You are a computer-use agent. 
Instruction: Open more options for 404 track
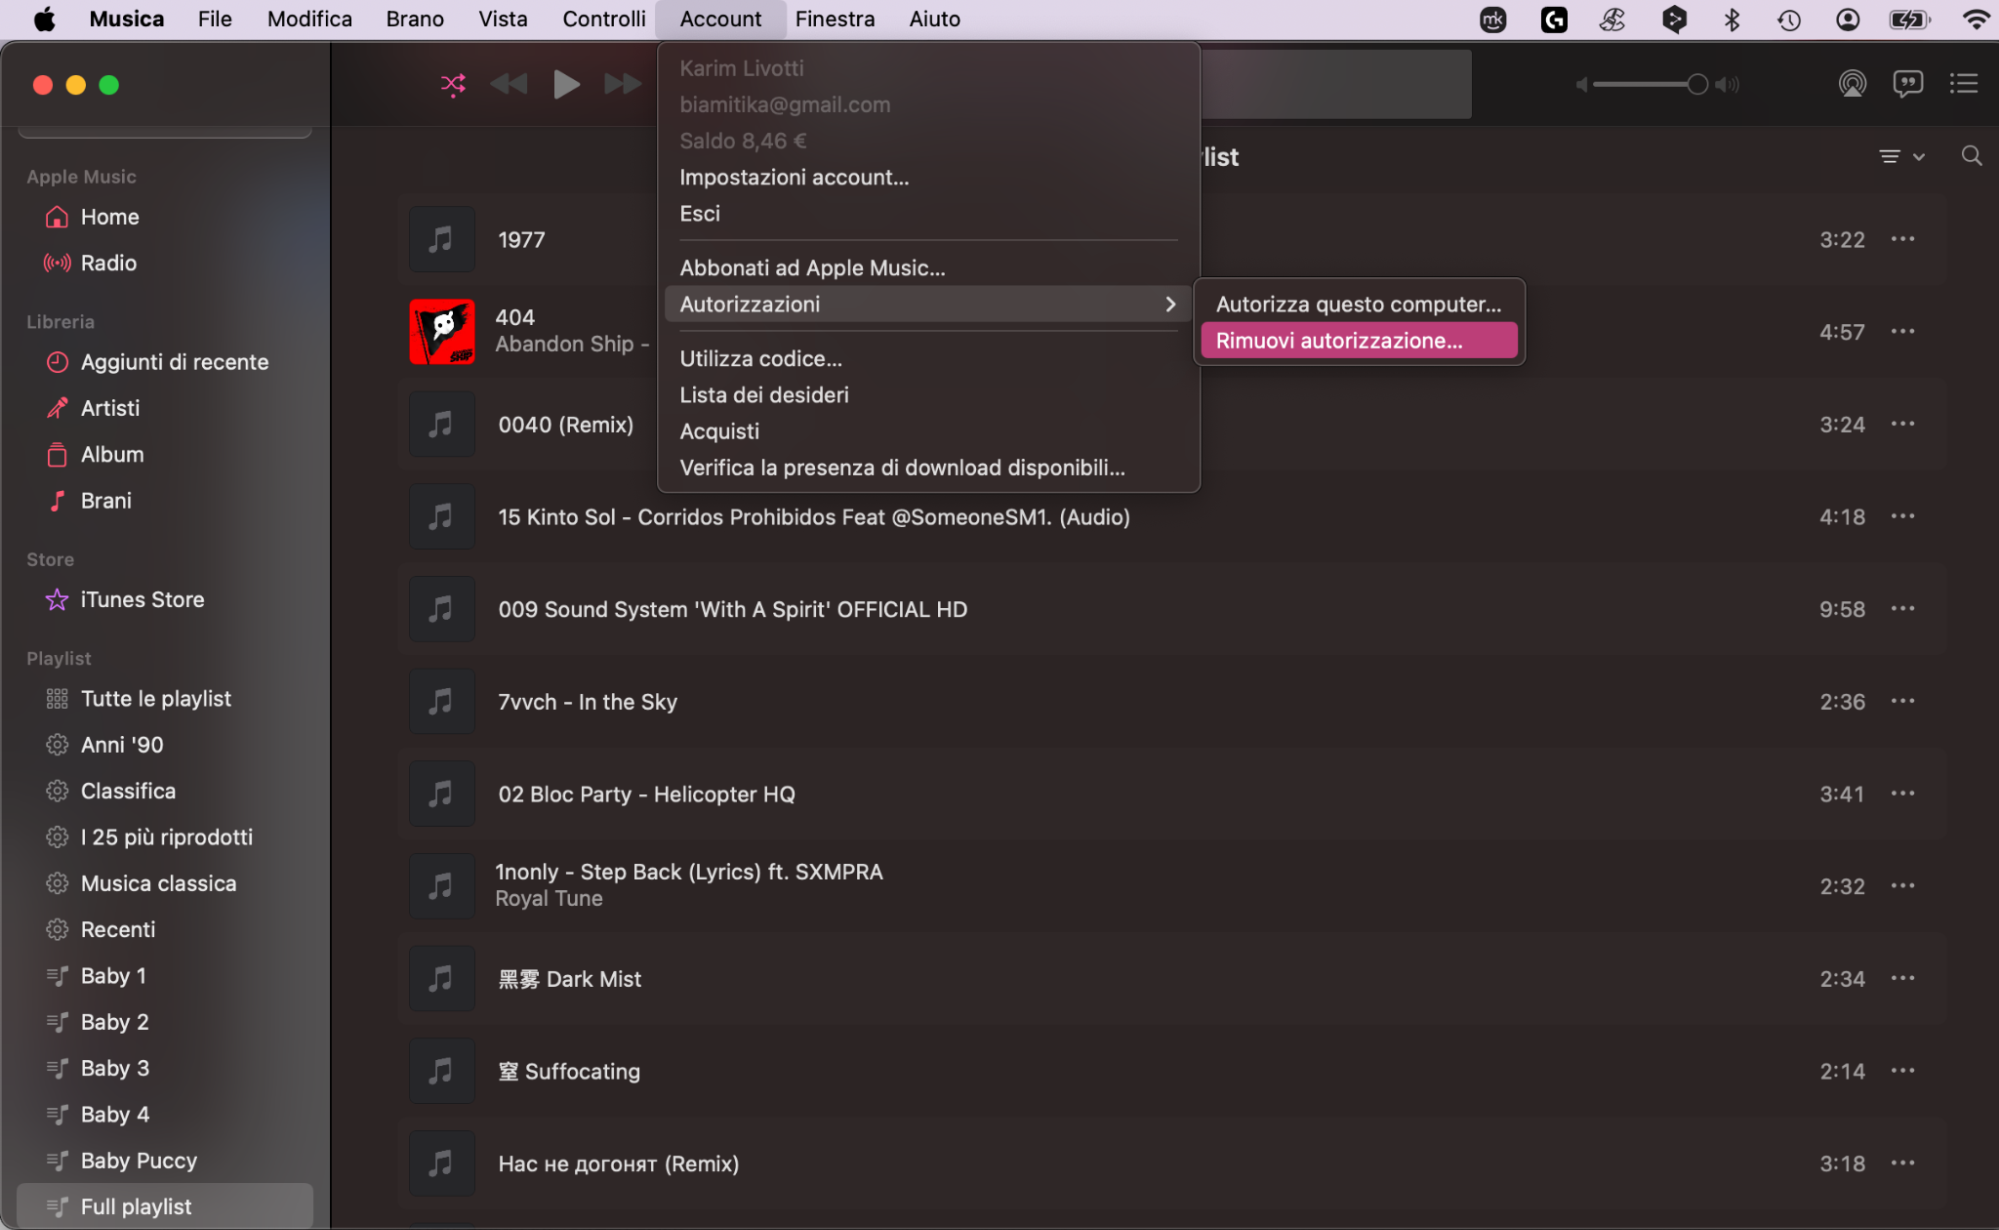(1902, 331)
